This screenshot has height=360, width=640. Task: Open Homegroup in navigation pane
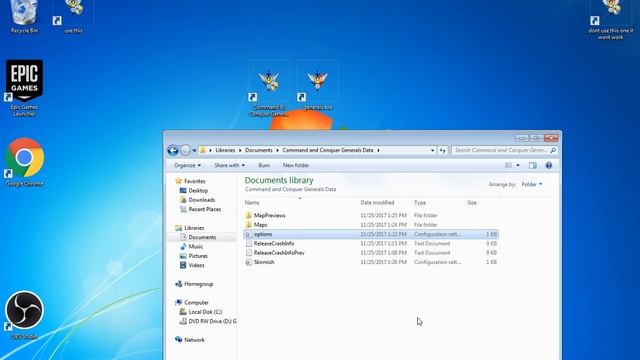tap(194, 284)
